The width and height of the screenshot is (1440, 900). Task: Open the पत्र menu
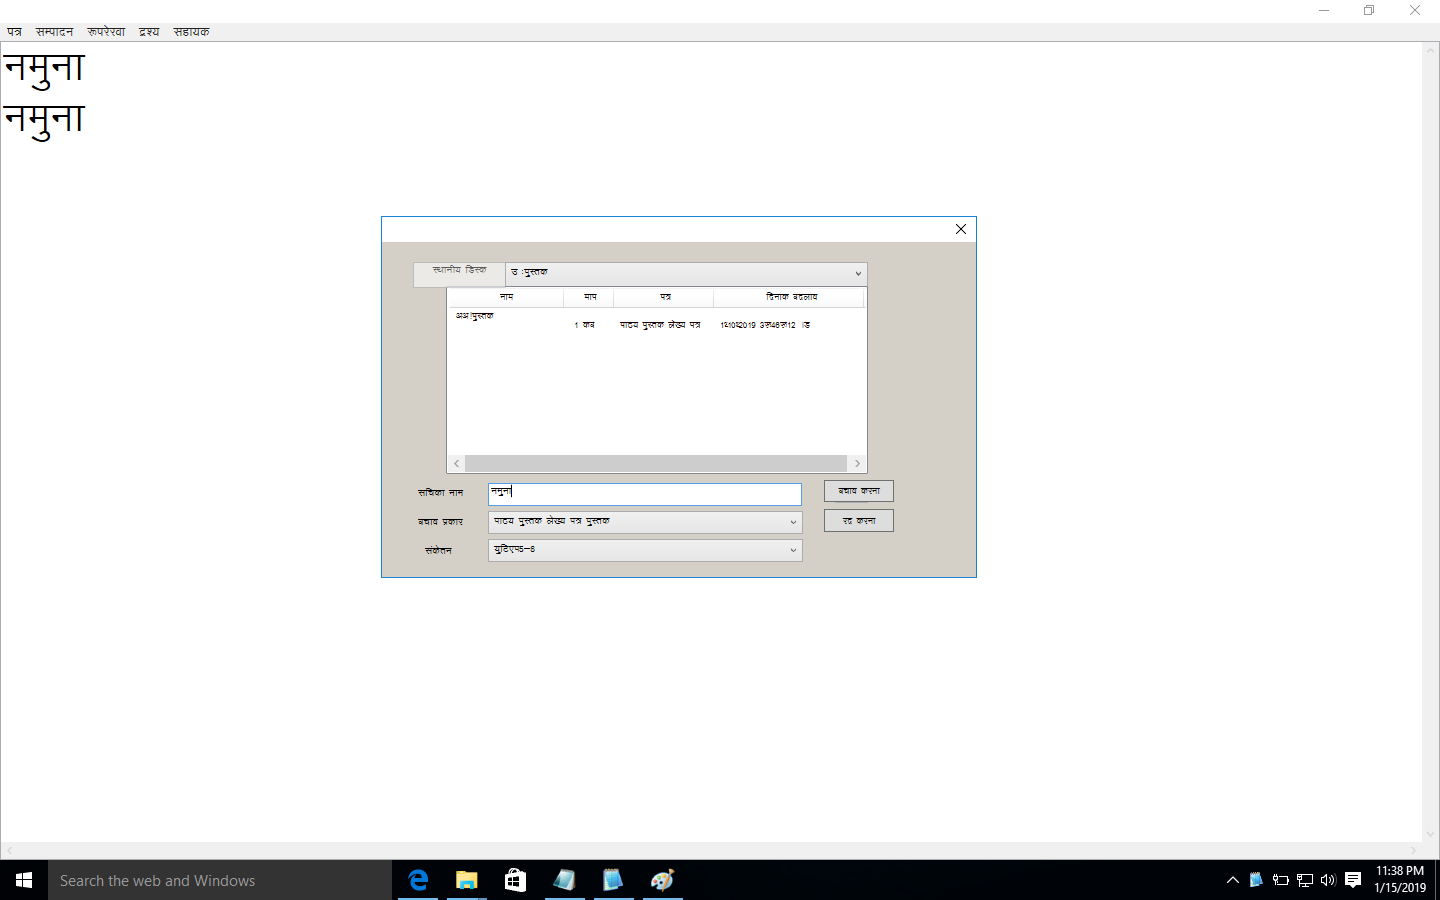14,32
